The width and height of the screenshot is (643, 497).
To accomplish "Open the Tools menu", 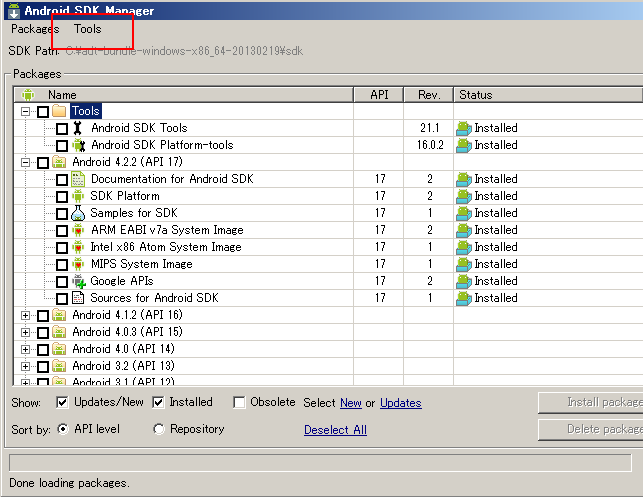I will coord(87,29).
